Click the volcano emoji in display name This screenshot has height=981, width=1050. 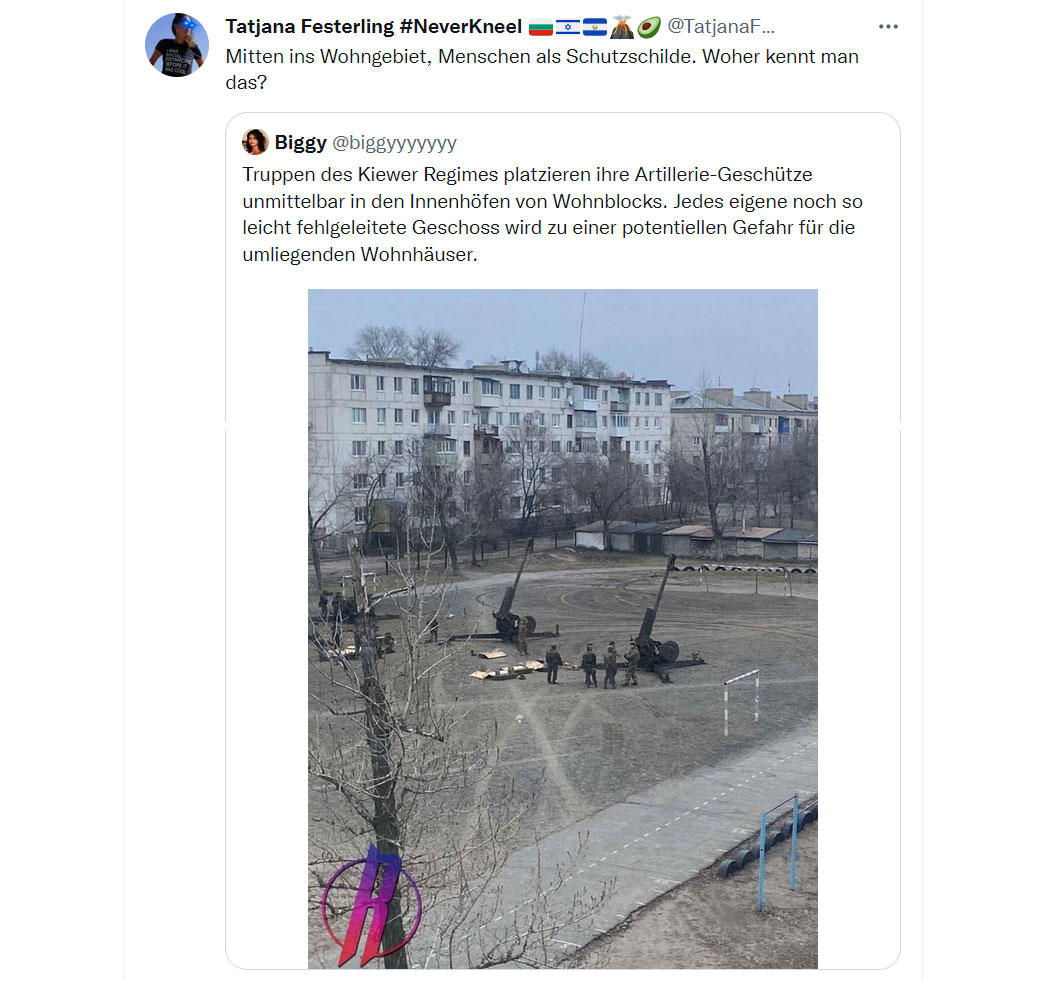(621, 27)
